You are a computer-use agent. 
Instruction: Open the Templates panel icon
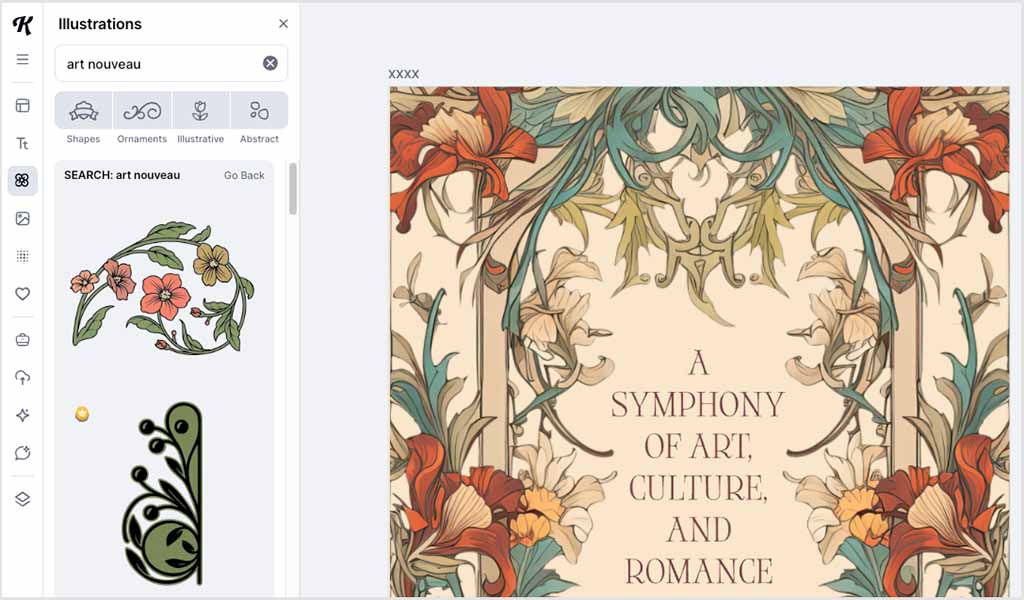22,105
